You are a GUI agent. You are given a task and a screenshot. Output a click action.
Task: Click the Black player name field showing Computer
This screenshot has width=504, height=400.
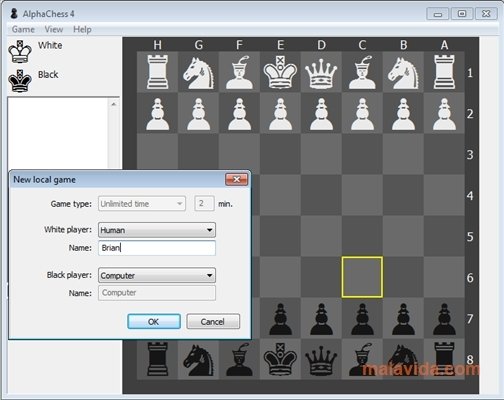[157, 293]
